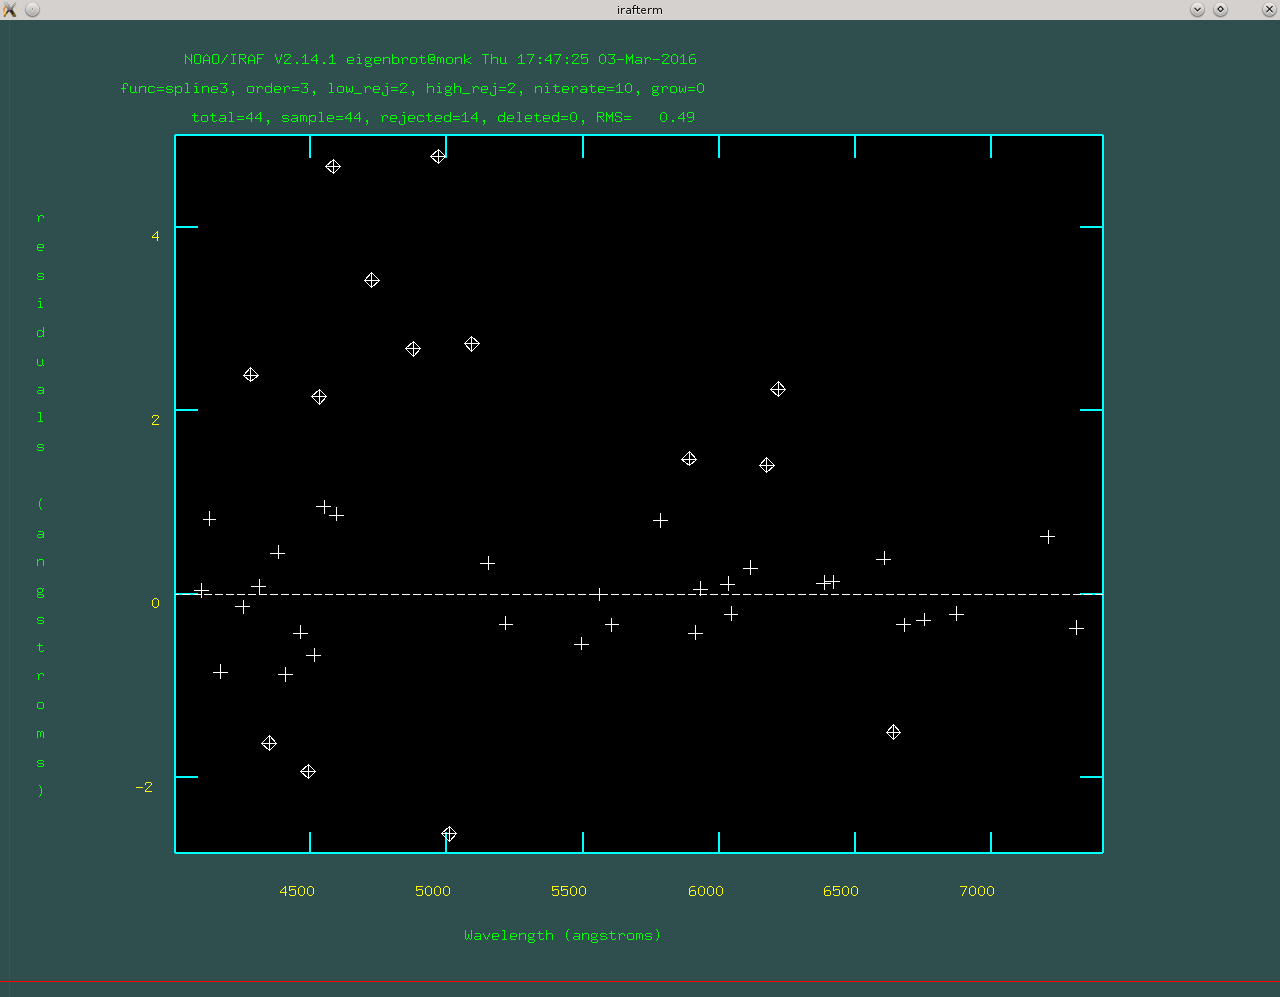Click the Wavelength (angstroms) axis label
The image size is (1280, 997).
[x=562, y=935]
